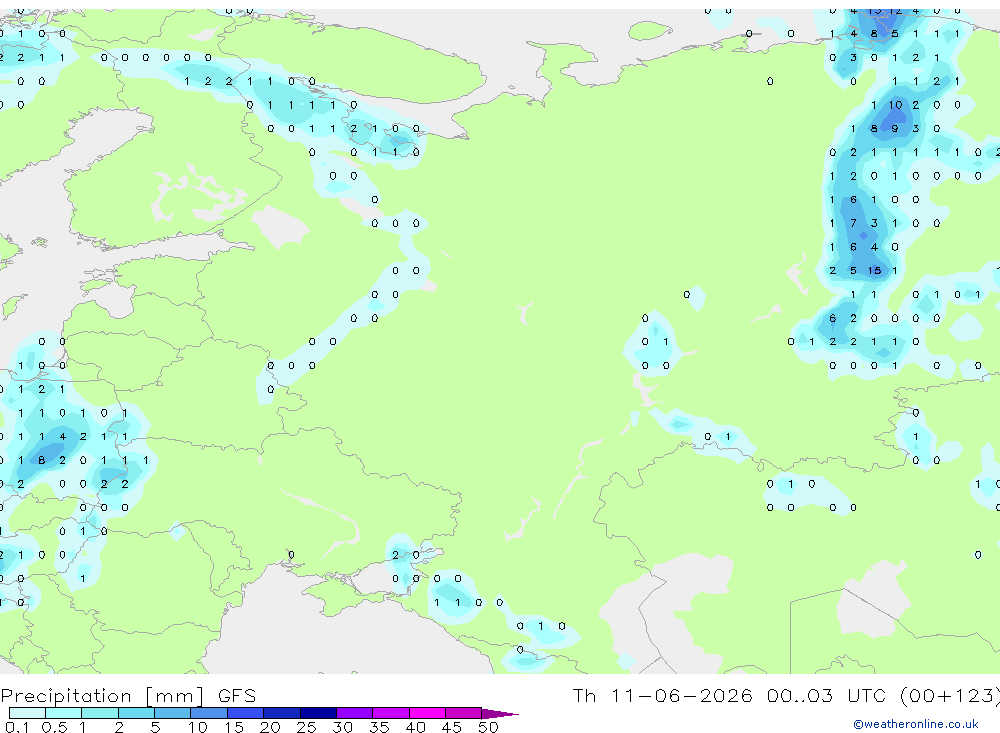Click the legend tick label "50"
The width and height of the screenshot is (1000, 733).
tap(488, 727)
